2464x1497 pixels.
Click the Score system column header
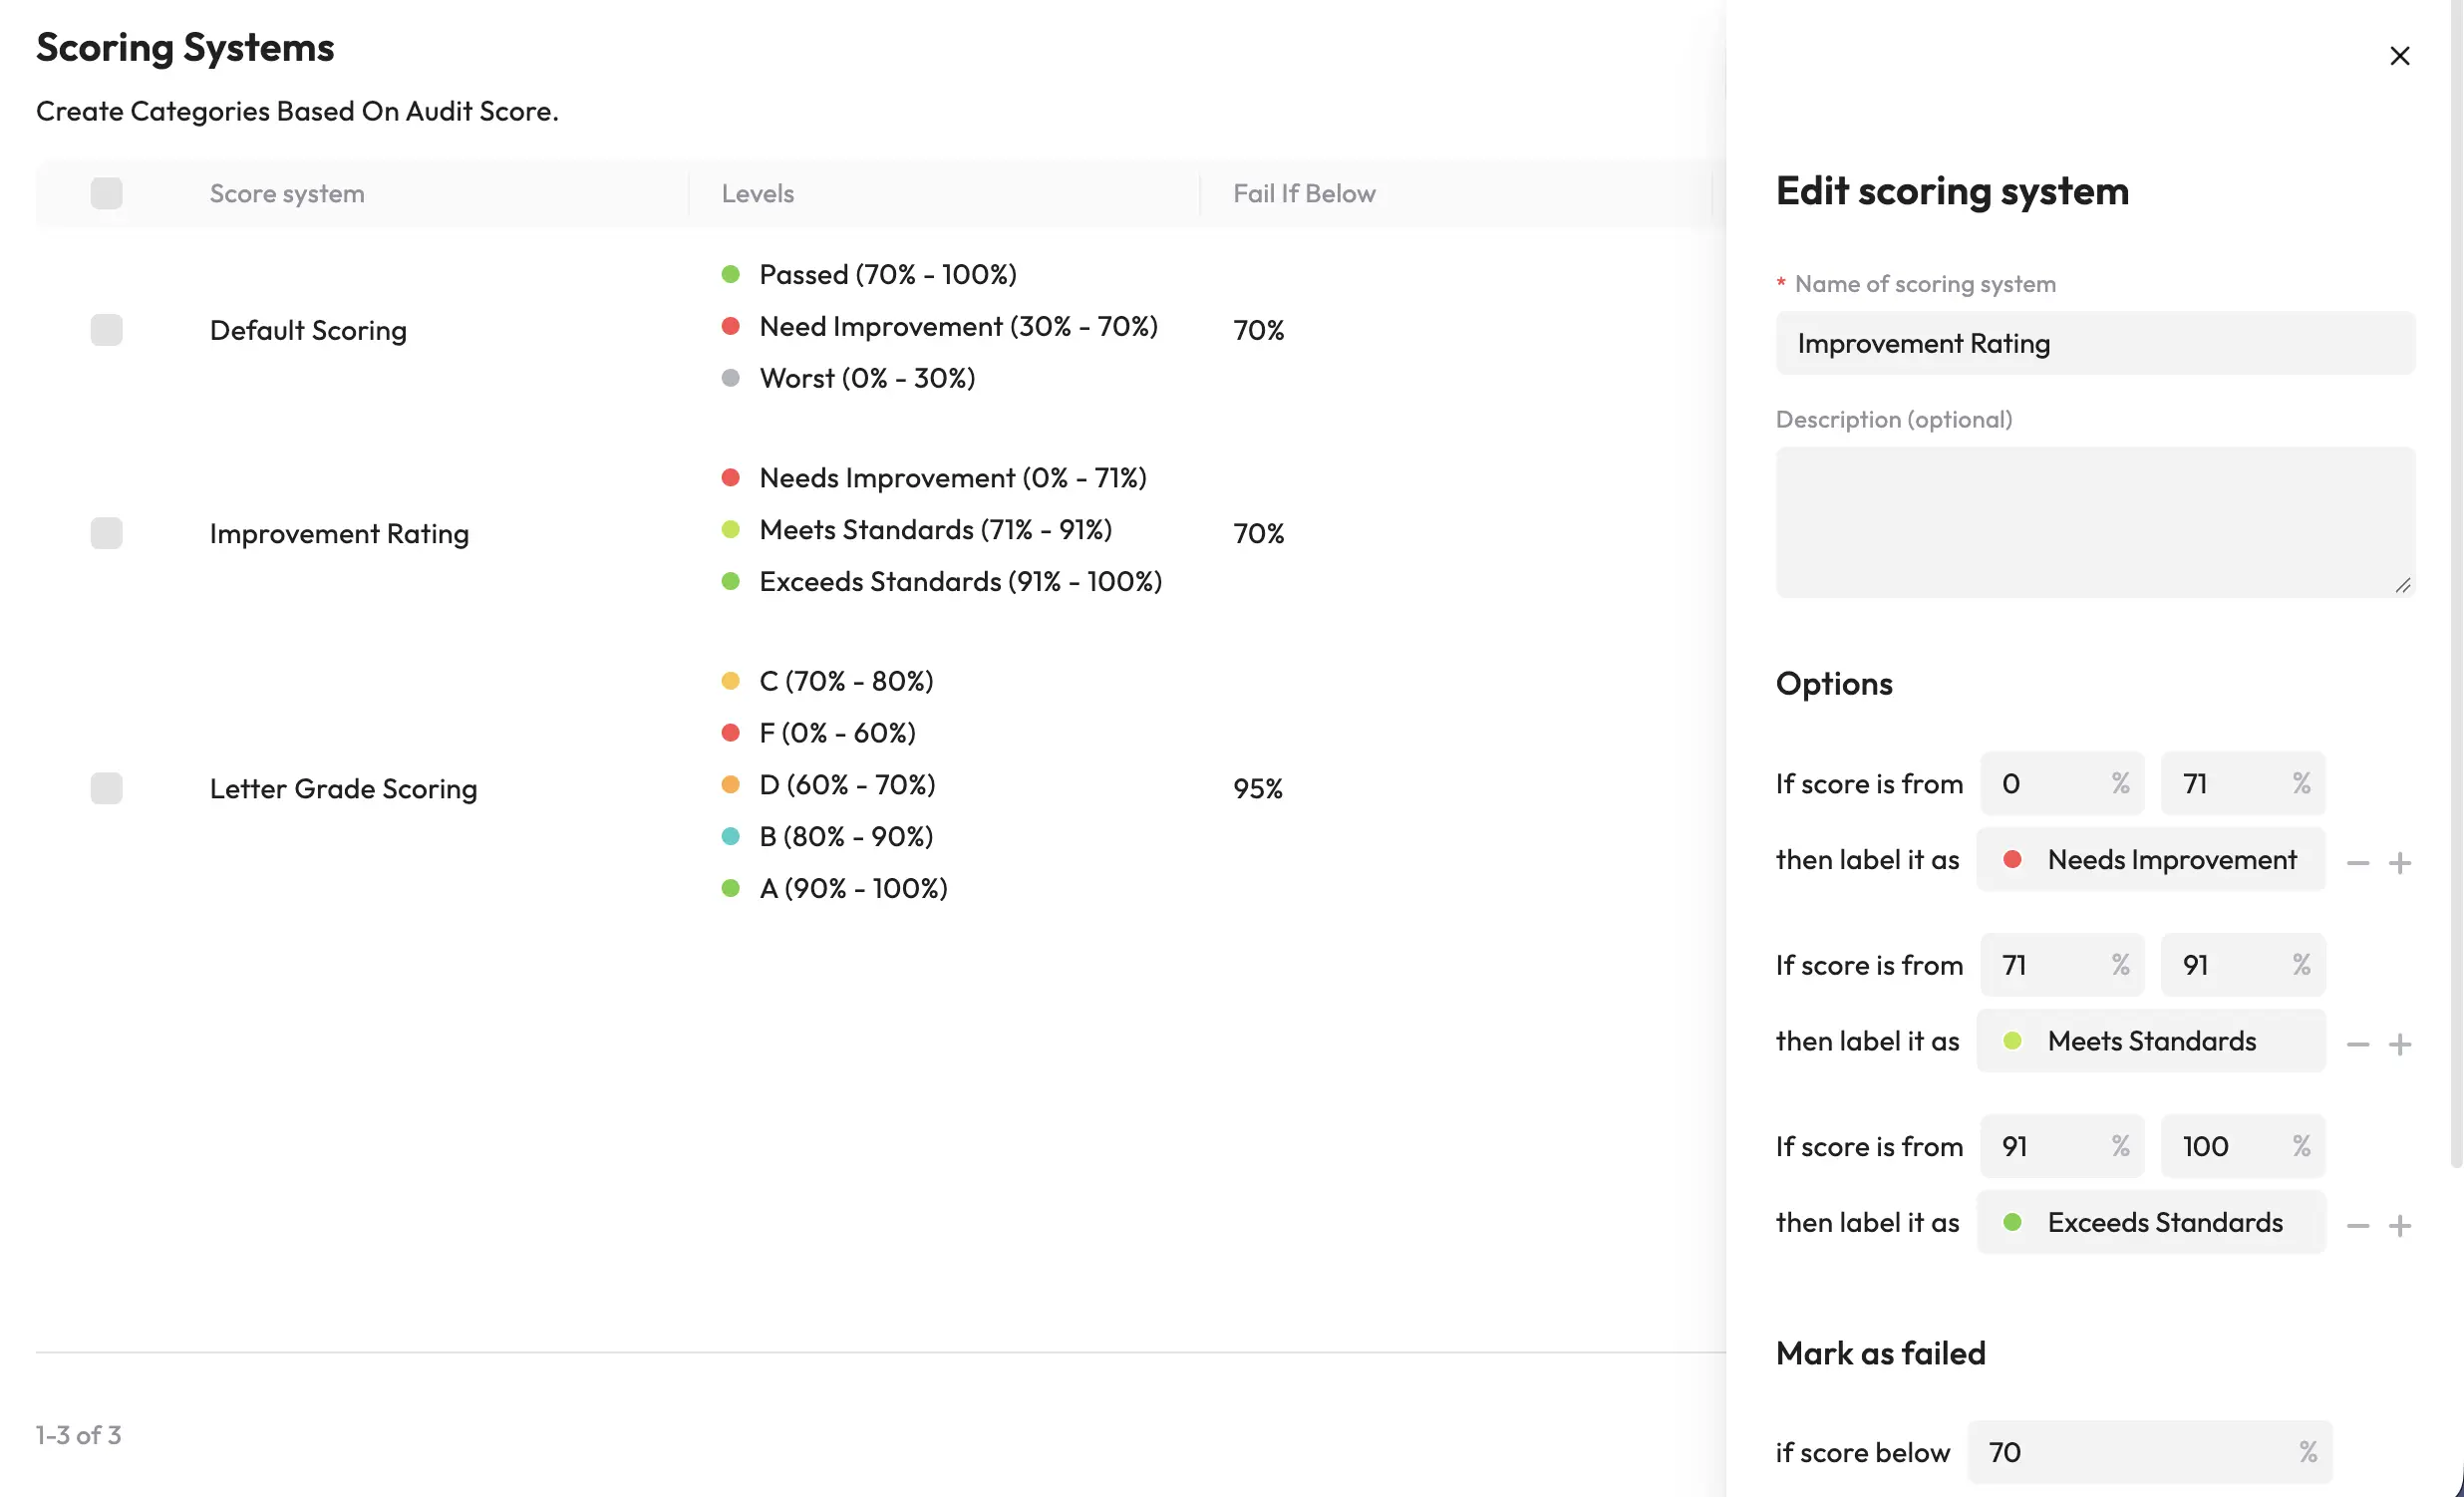287,193
